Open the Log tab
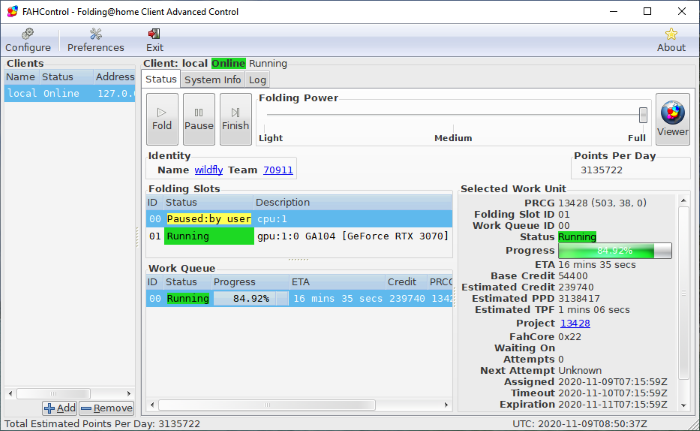The image size is (700, 431). pos(258,80)
